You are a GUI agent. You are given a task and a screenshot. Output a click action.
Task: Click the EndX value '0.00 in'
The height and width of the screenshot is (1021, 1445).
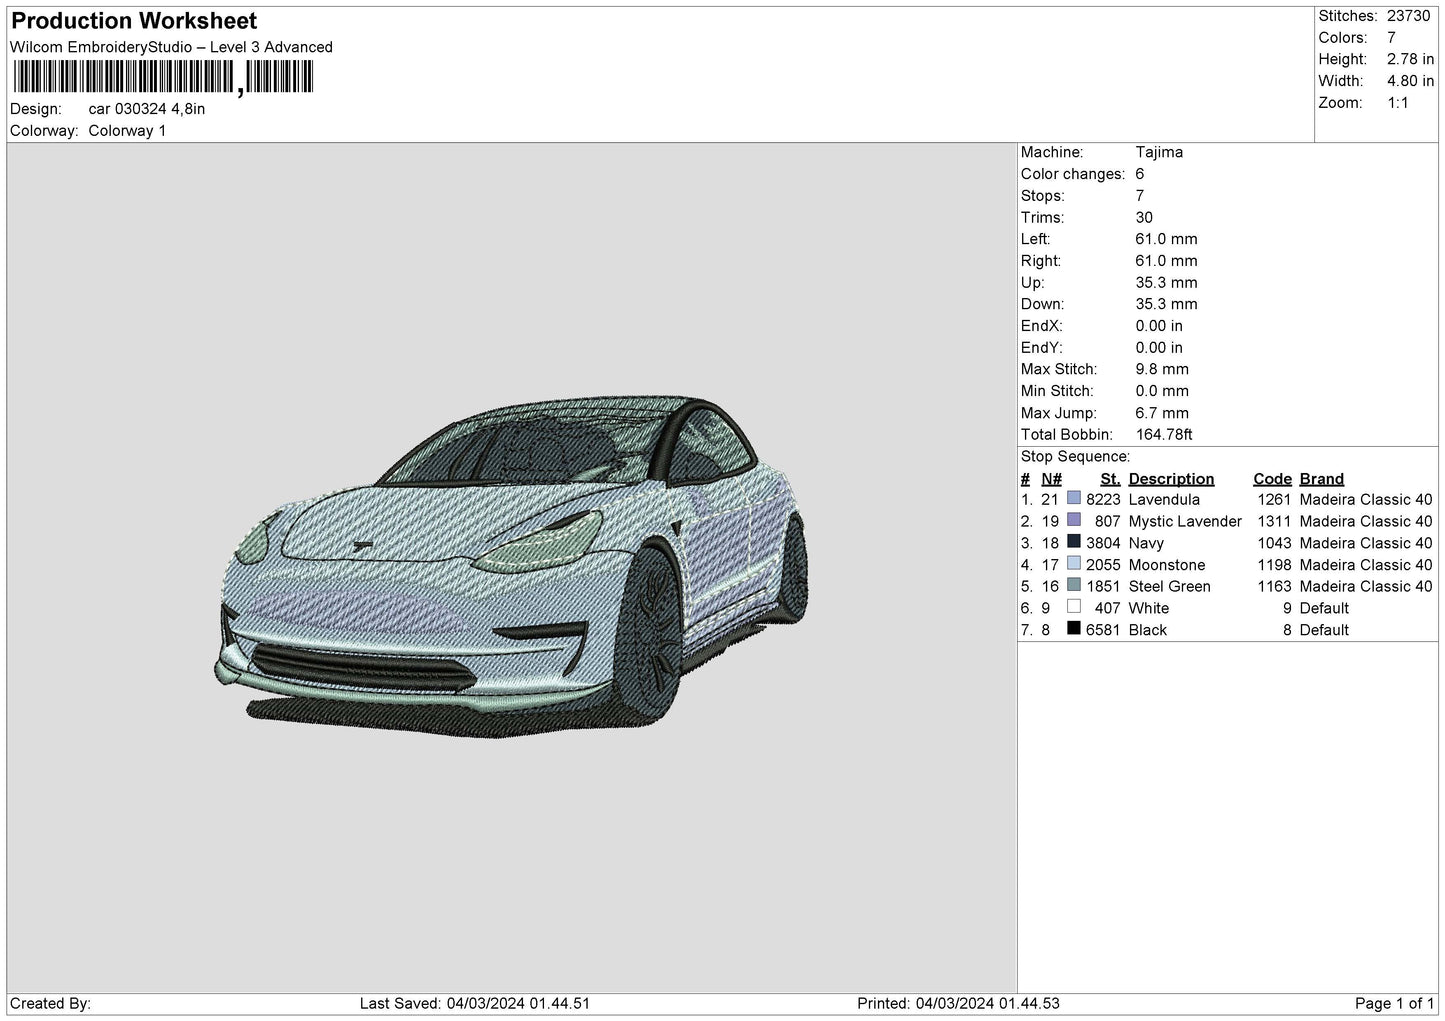(1159, 326)
